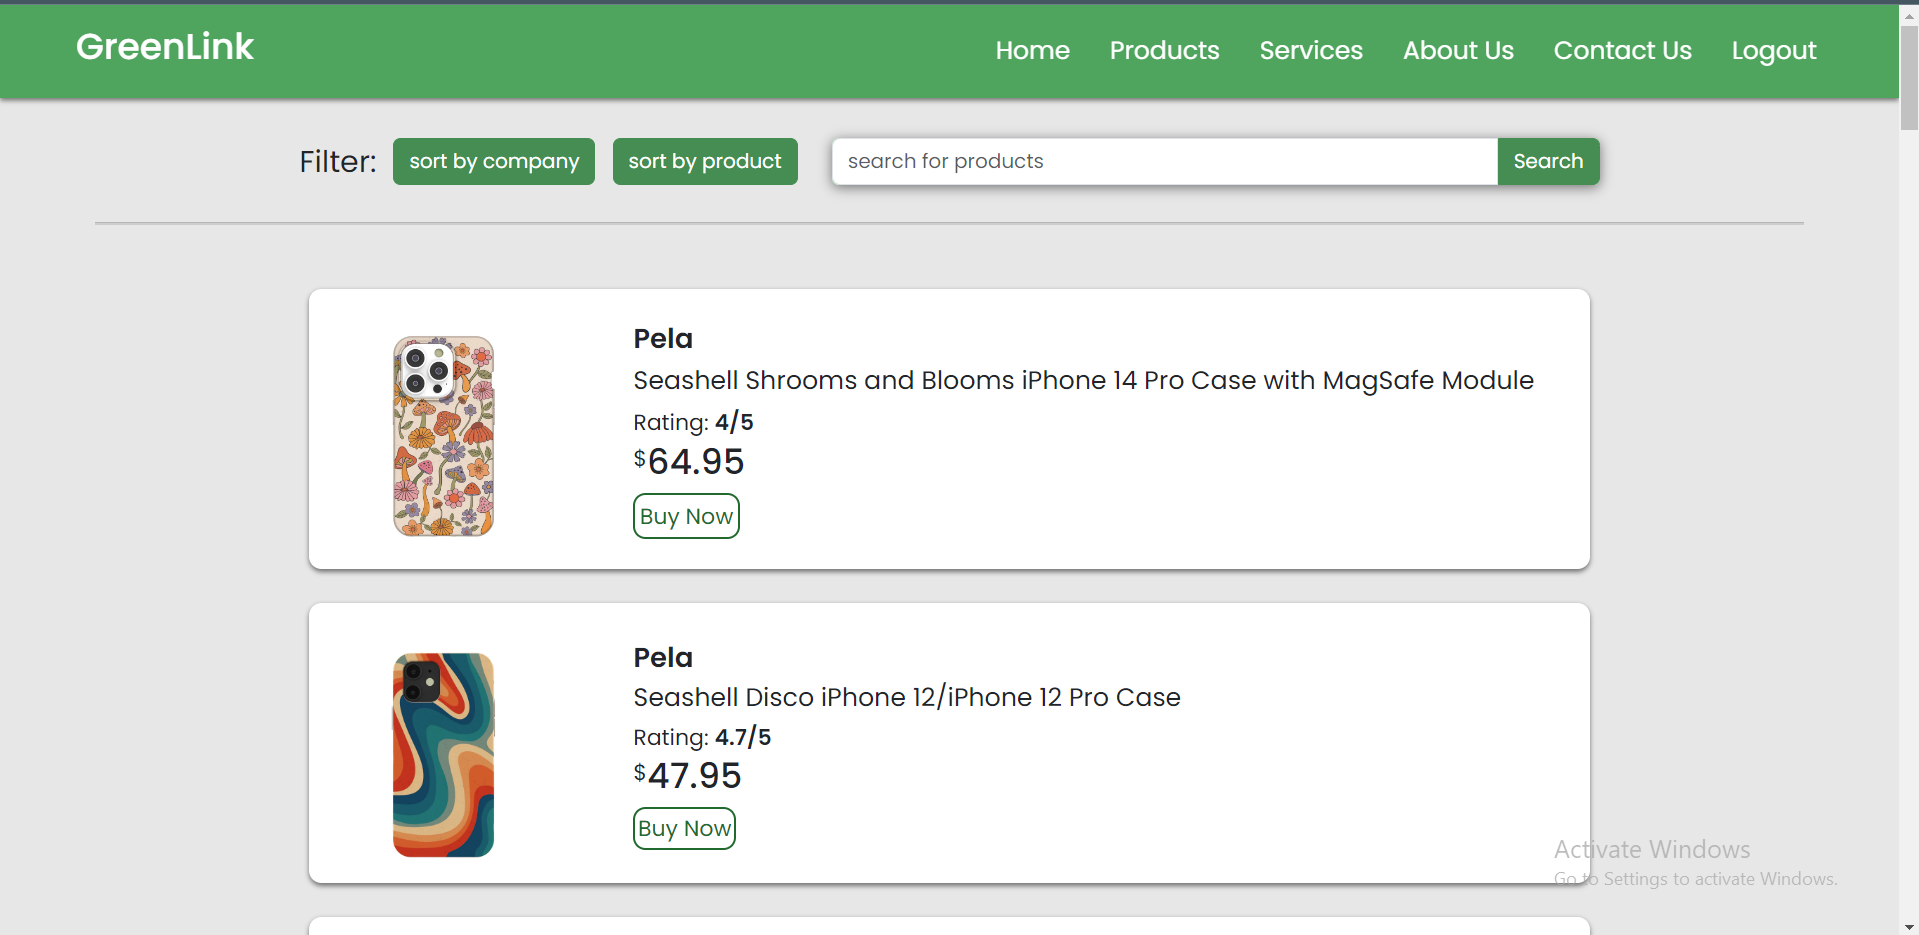Buy the Seashell Disco iPhone 12 case
Image resolution: width=1919 pixels, height=935 pixels.
tap(684, 828)
